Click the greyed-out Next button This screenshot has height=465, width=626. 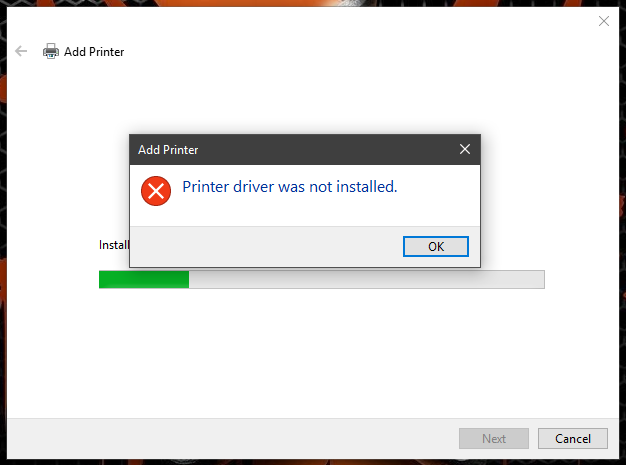click(494, 438)
